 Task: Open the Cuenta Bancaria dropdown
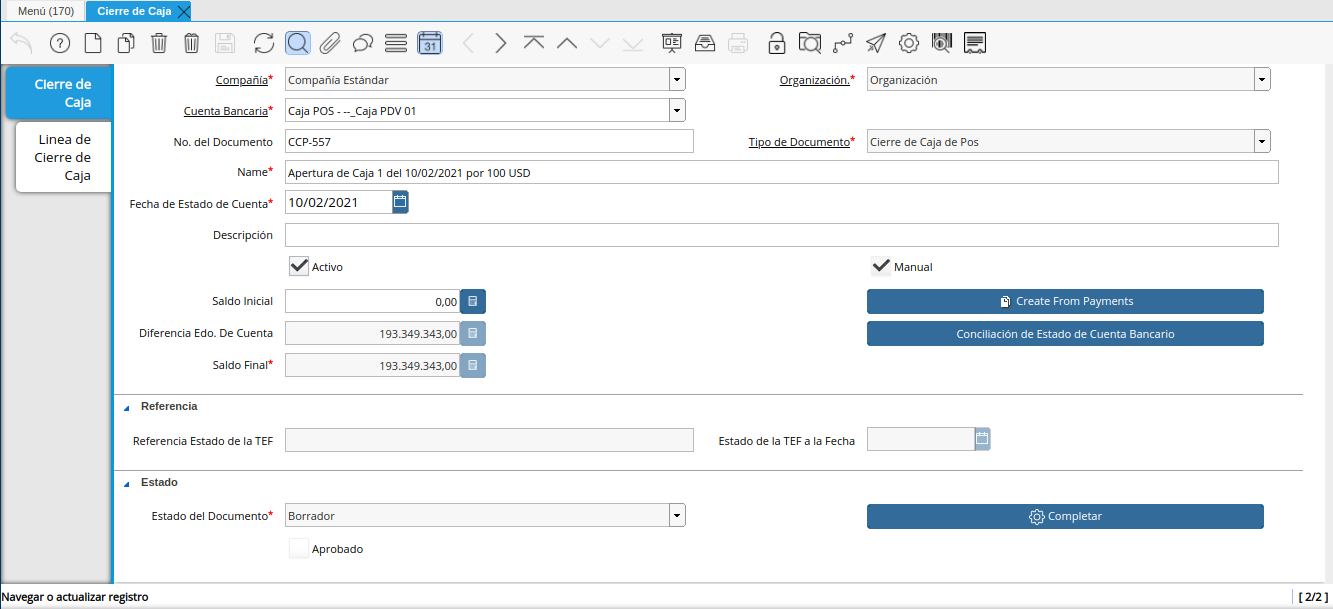click(677, 111)
